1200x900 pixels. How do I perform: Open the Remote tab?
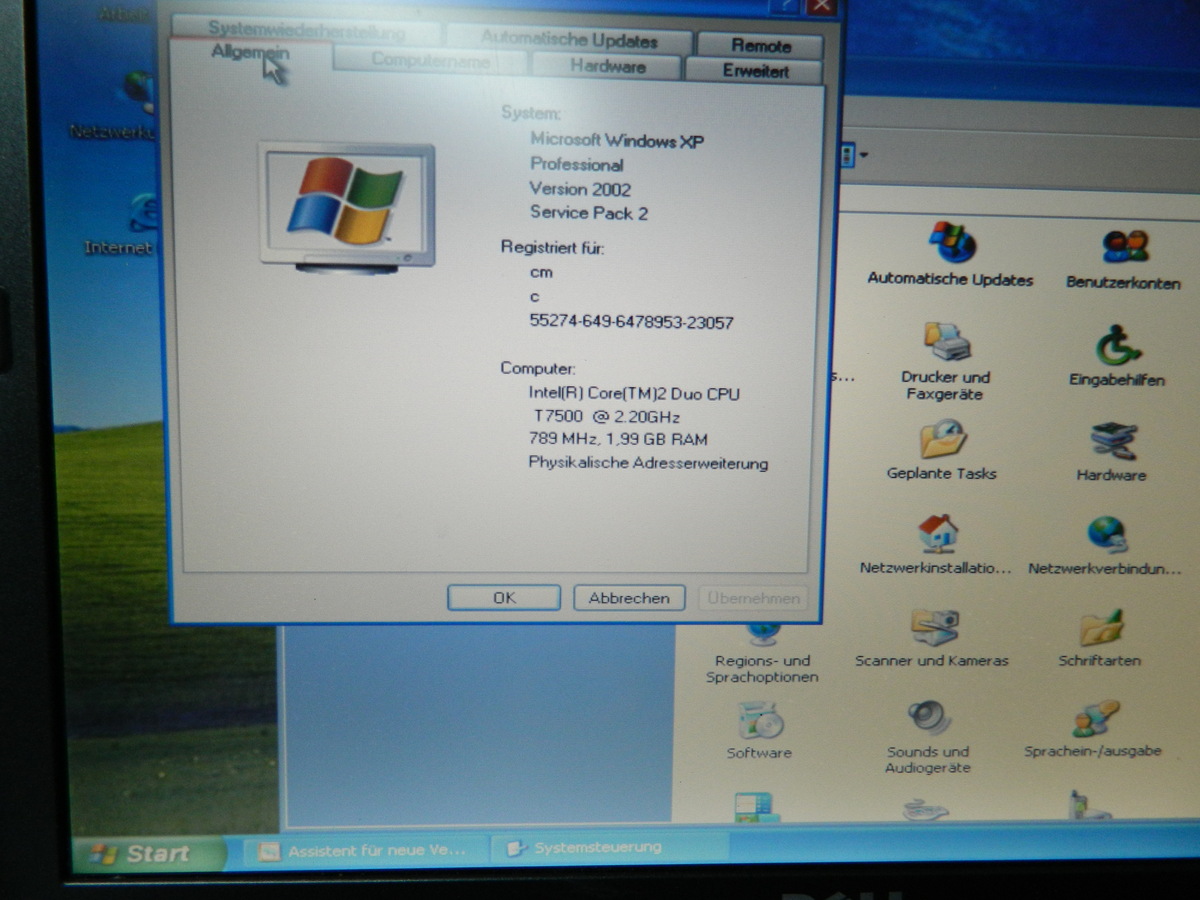point(760,45)
